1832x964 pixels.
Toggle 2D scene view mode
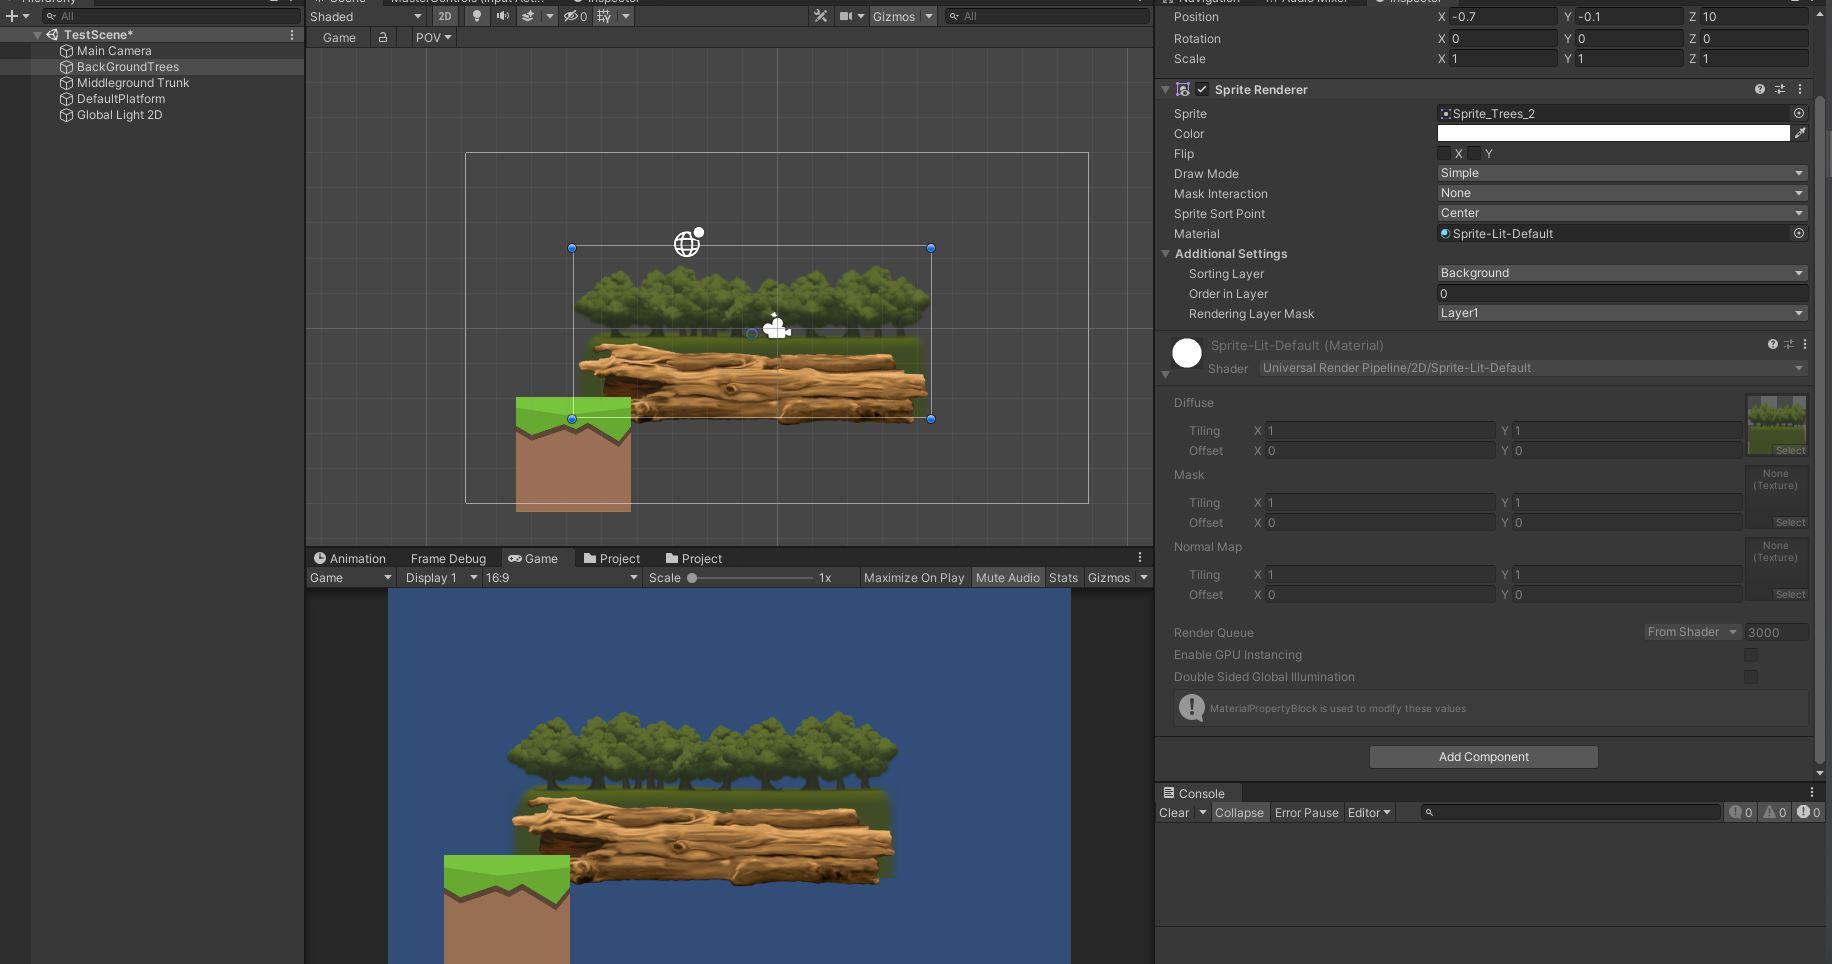pyautogui.click(x=445, y=16)
